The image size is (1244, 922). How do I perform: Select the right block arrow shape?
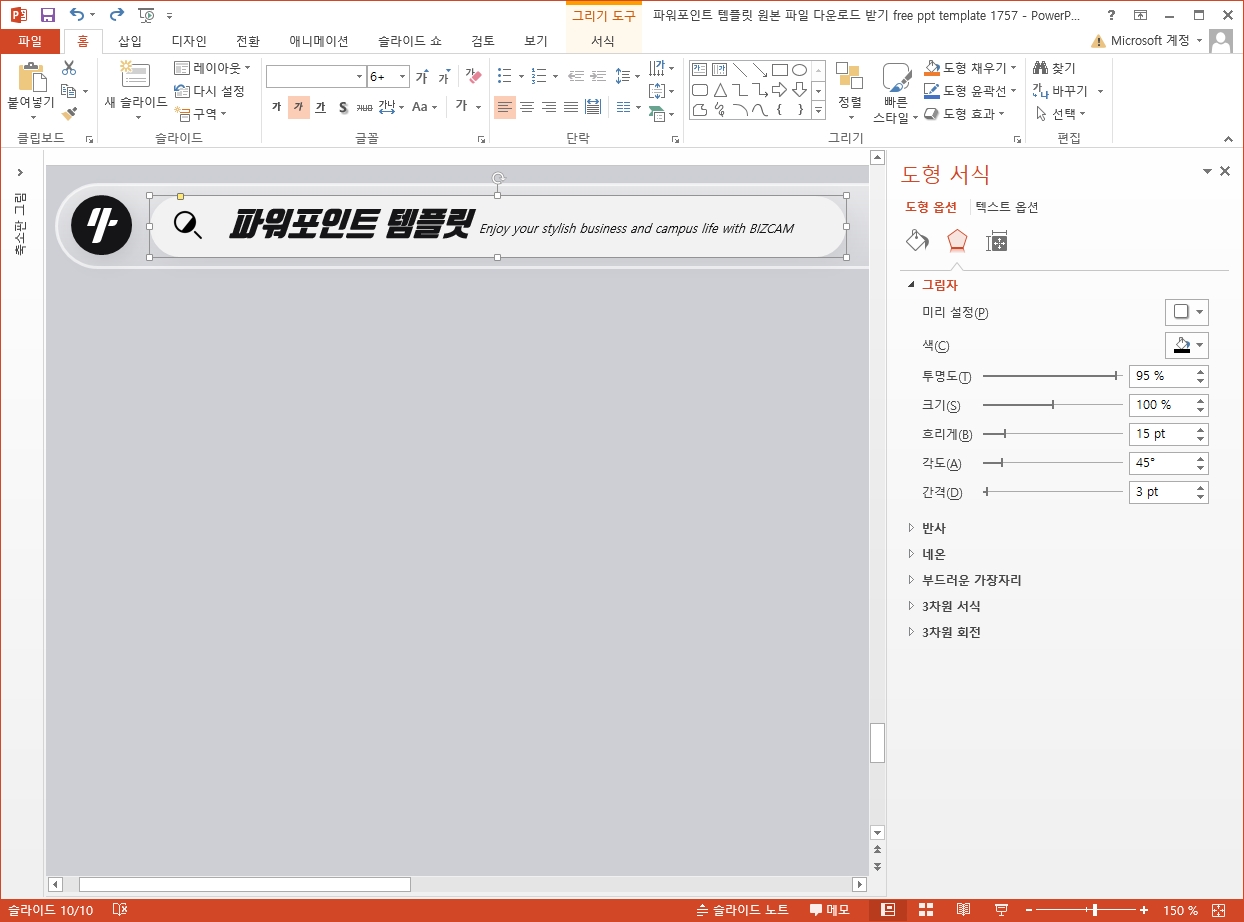coord(780,90)
